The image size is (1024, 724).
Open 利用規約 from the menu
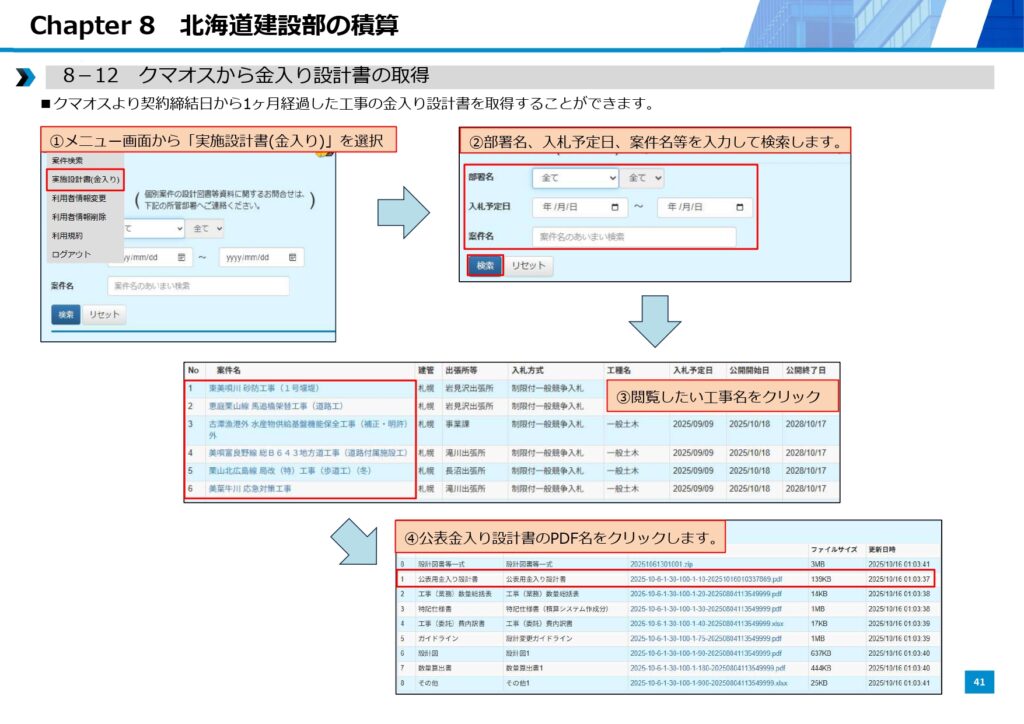pyautogui.click(x=67, y=235)
